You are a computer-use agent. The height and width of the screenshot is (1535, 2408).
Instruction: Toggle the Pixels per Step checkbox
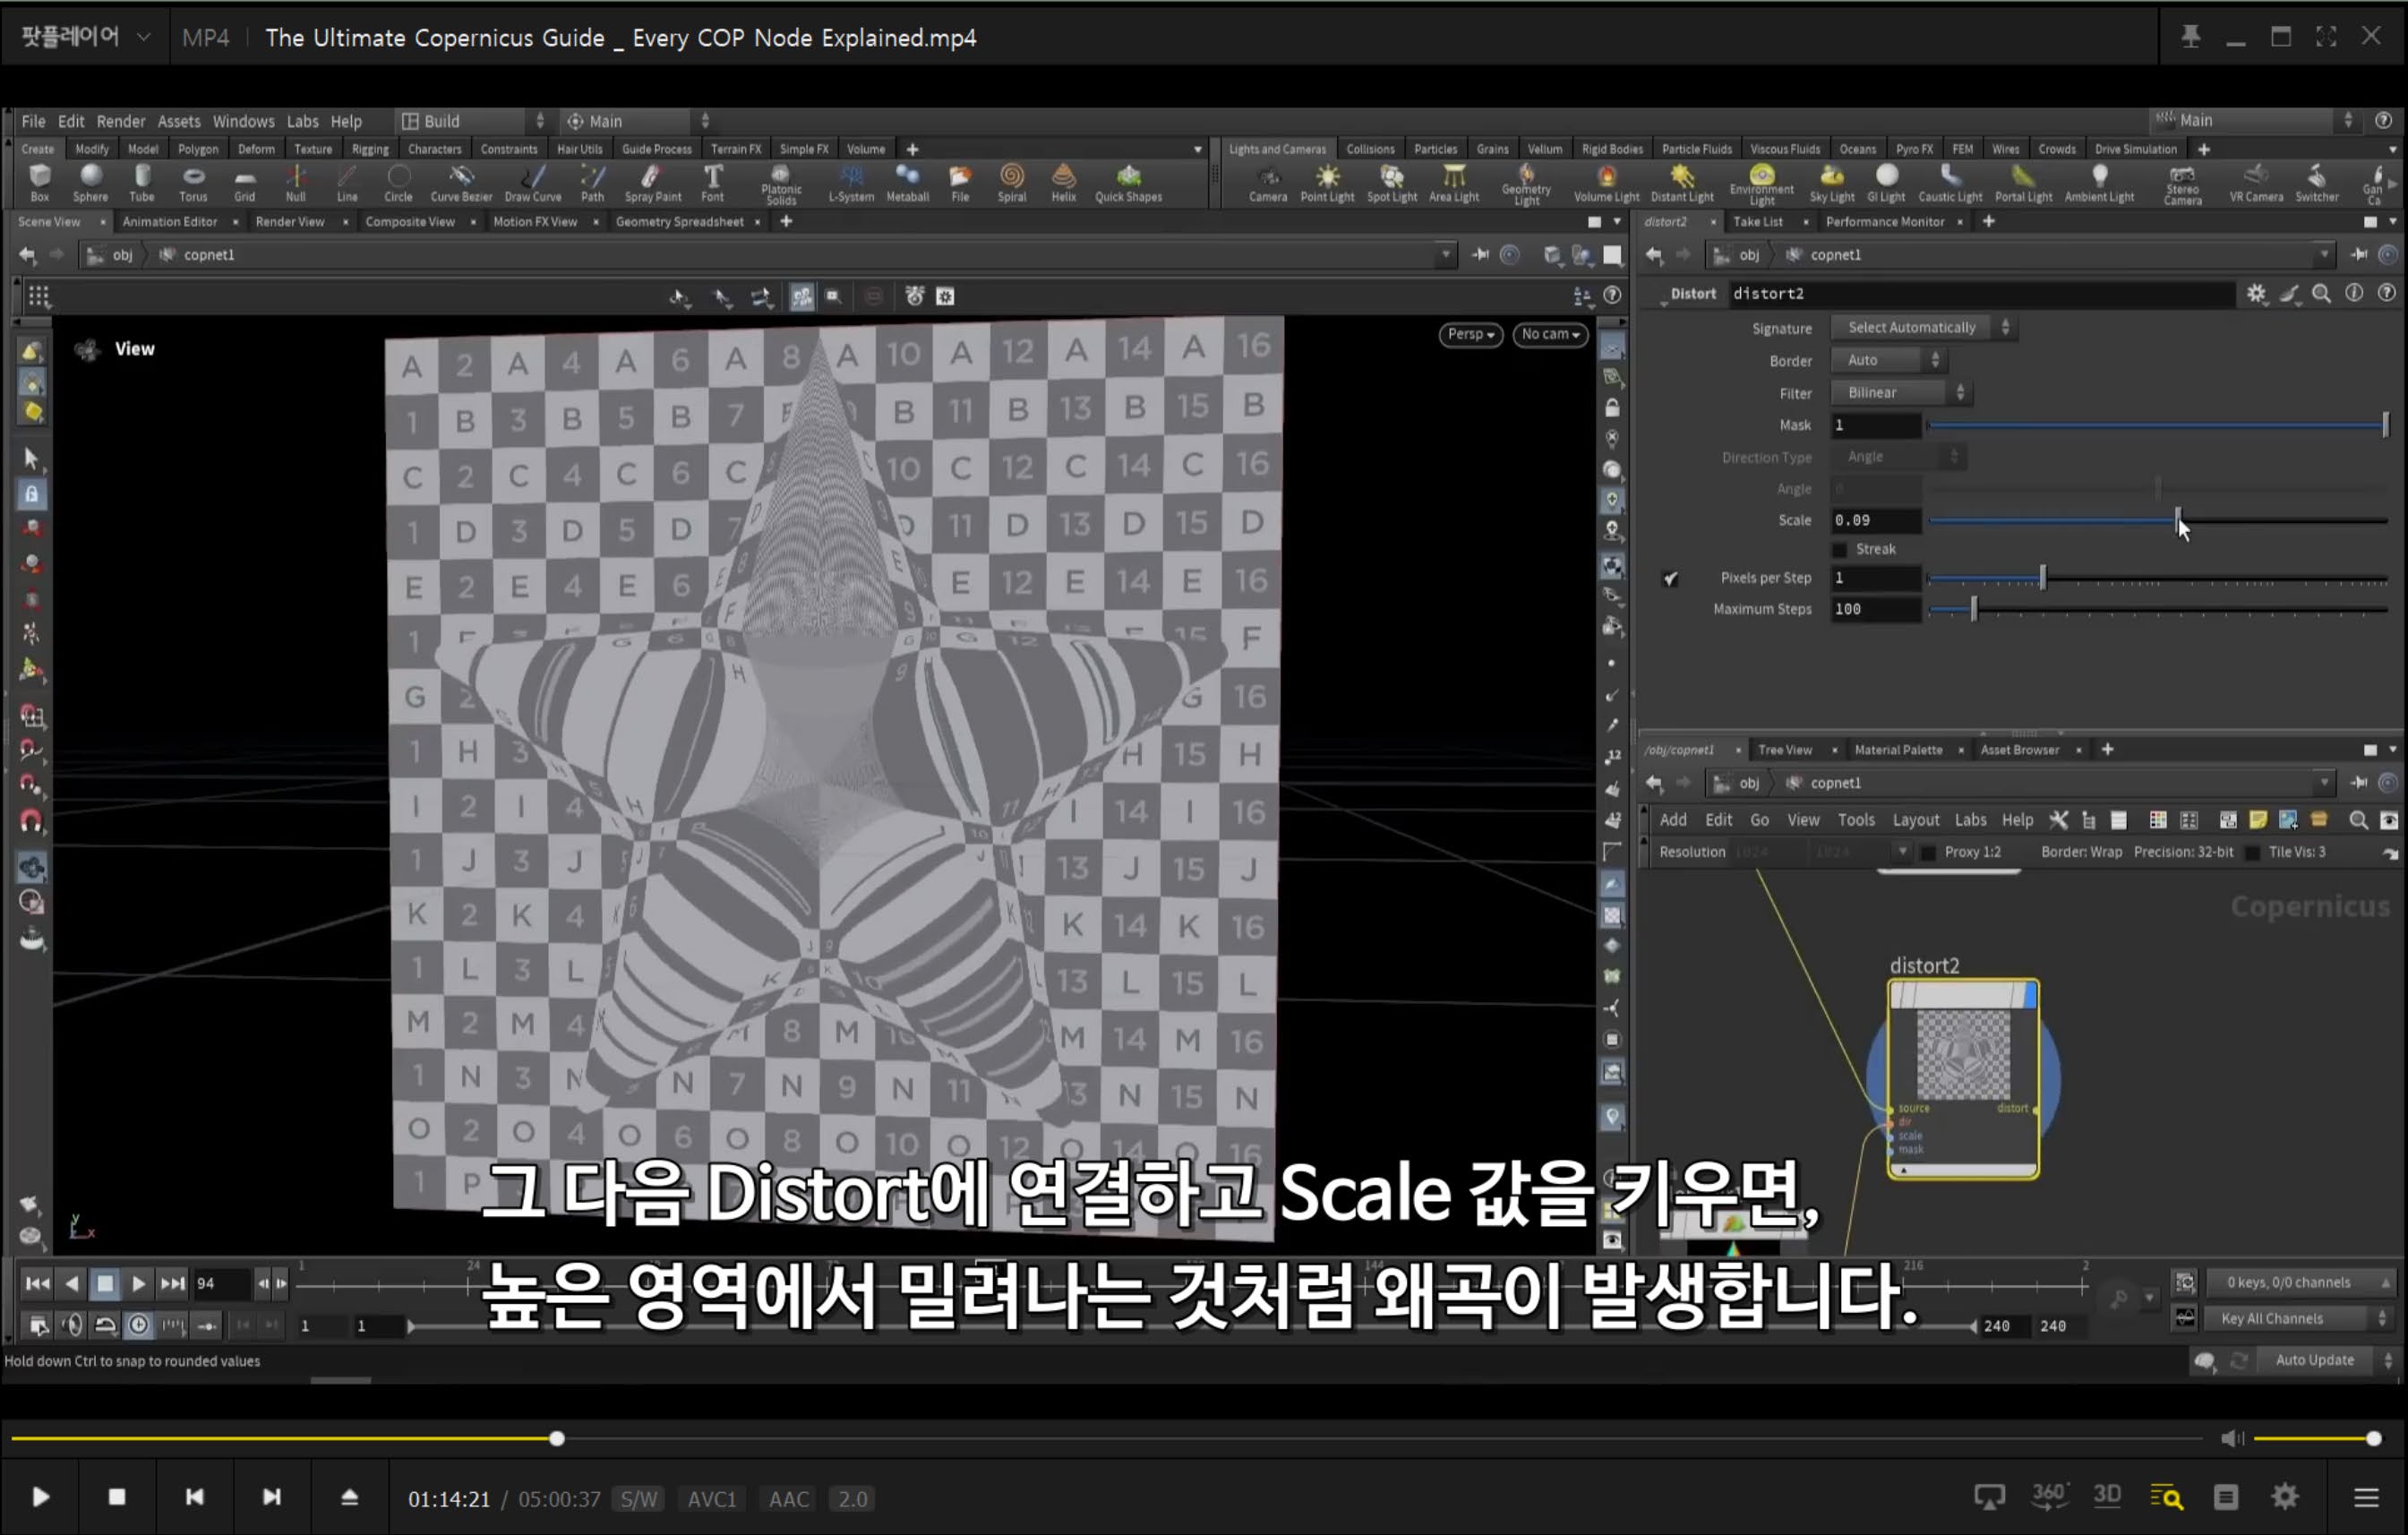click(1670, 578)
